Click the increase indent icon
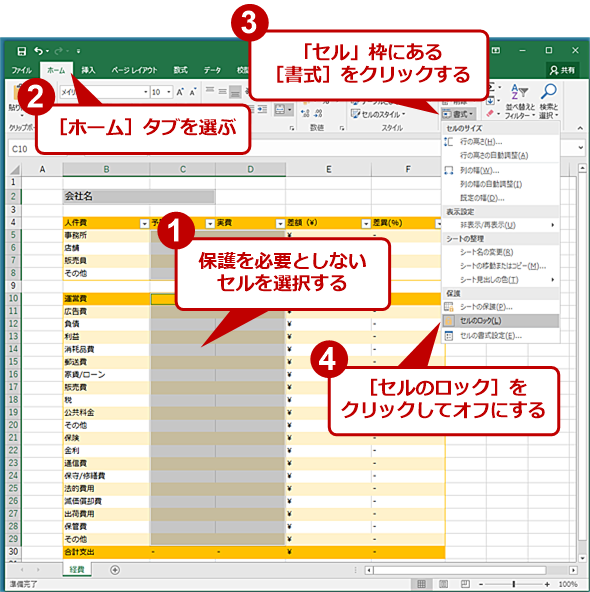Image resolution: width=590 pixels, height=592 pixels. coord(262,109)
